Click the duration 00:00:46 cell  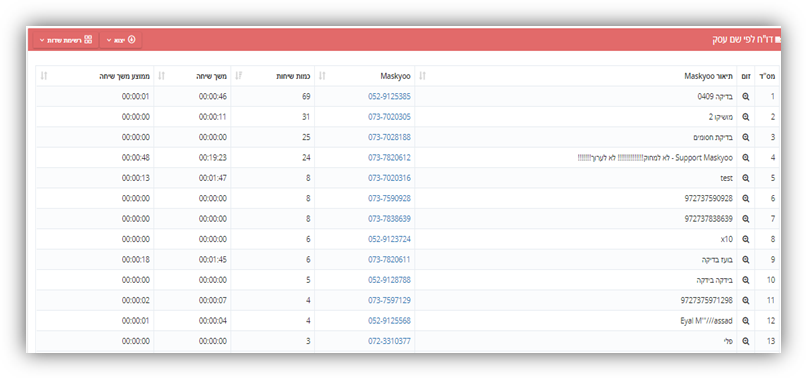coord(192,96)
